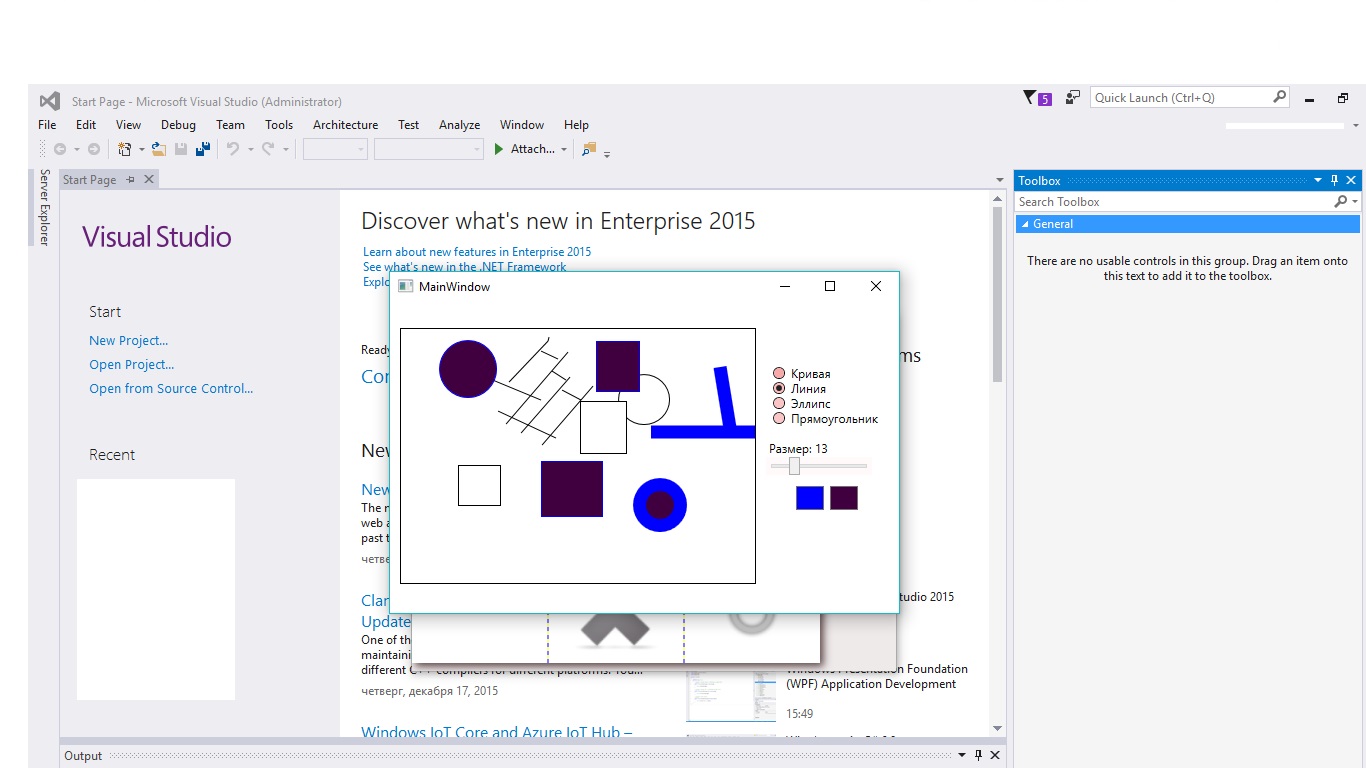Open the Output panel window position dropdown
This screenshot has height=768, width=1366.
coord(962,756)
